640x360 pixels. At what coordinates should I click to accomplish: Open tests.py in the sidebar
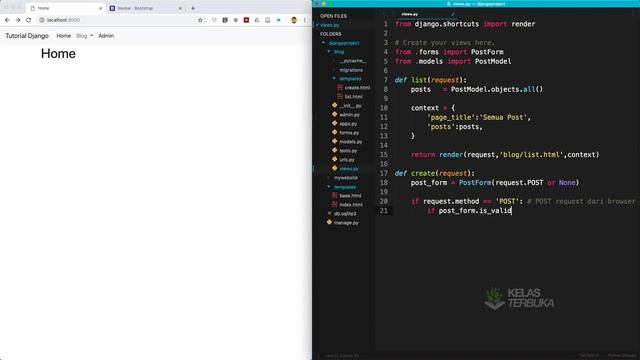click(x=348, y=151)
